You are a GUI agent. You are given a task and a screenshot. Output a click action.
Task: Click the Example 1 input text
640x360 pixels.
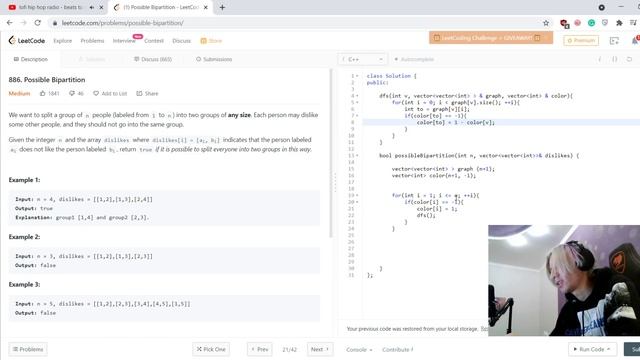tap(84, 199)
